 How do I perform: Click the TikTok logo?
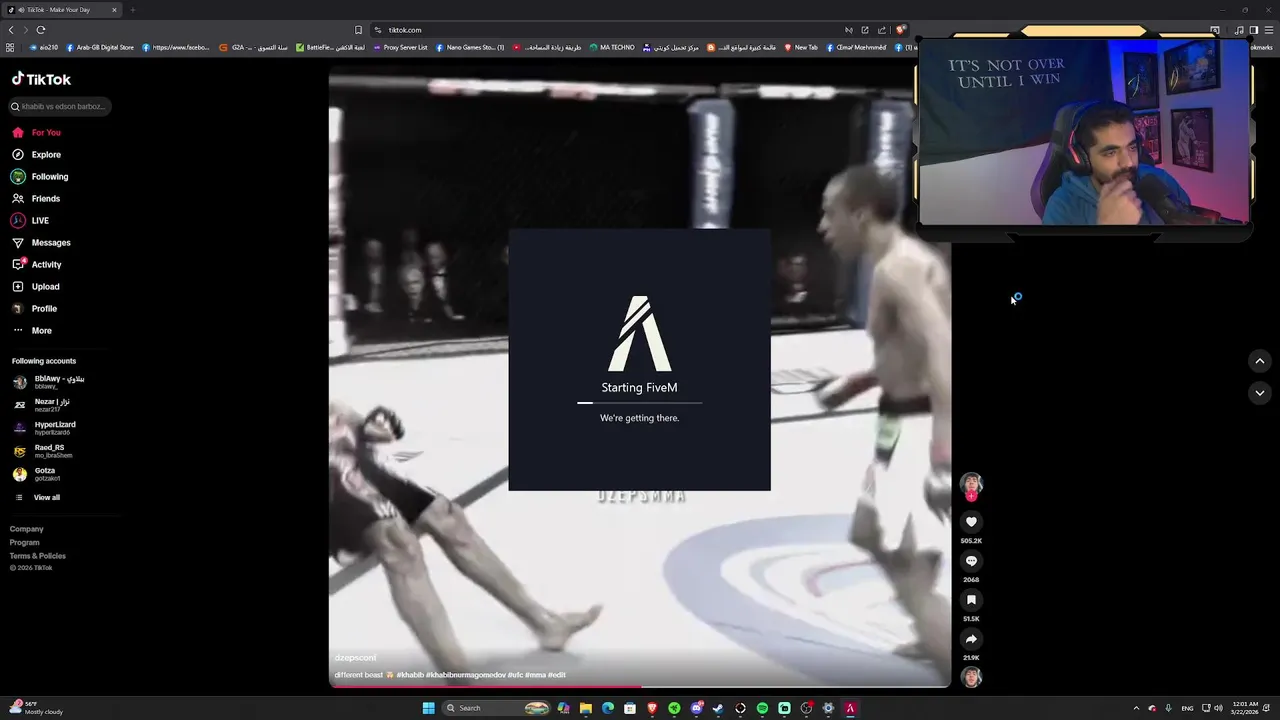point(41,79)
